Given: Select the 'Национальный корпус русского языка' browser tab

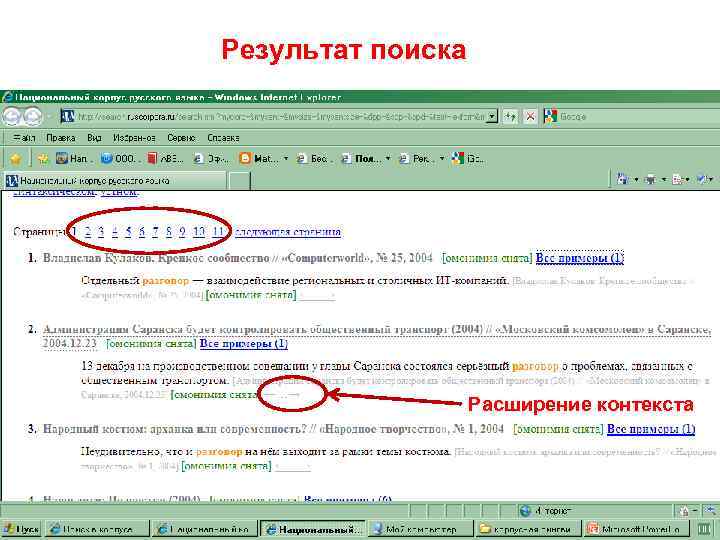Looking at the screenshot, I should point(114,180).
